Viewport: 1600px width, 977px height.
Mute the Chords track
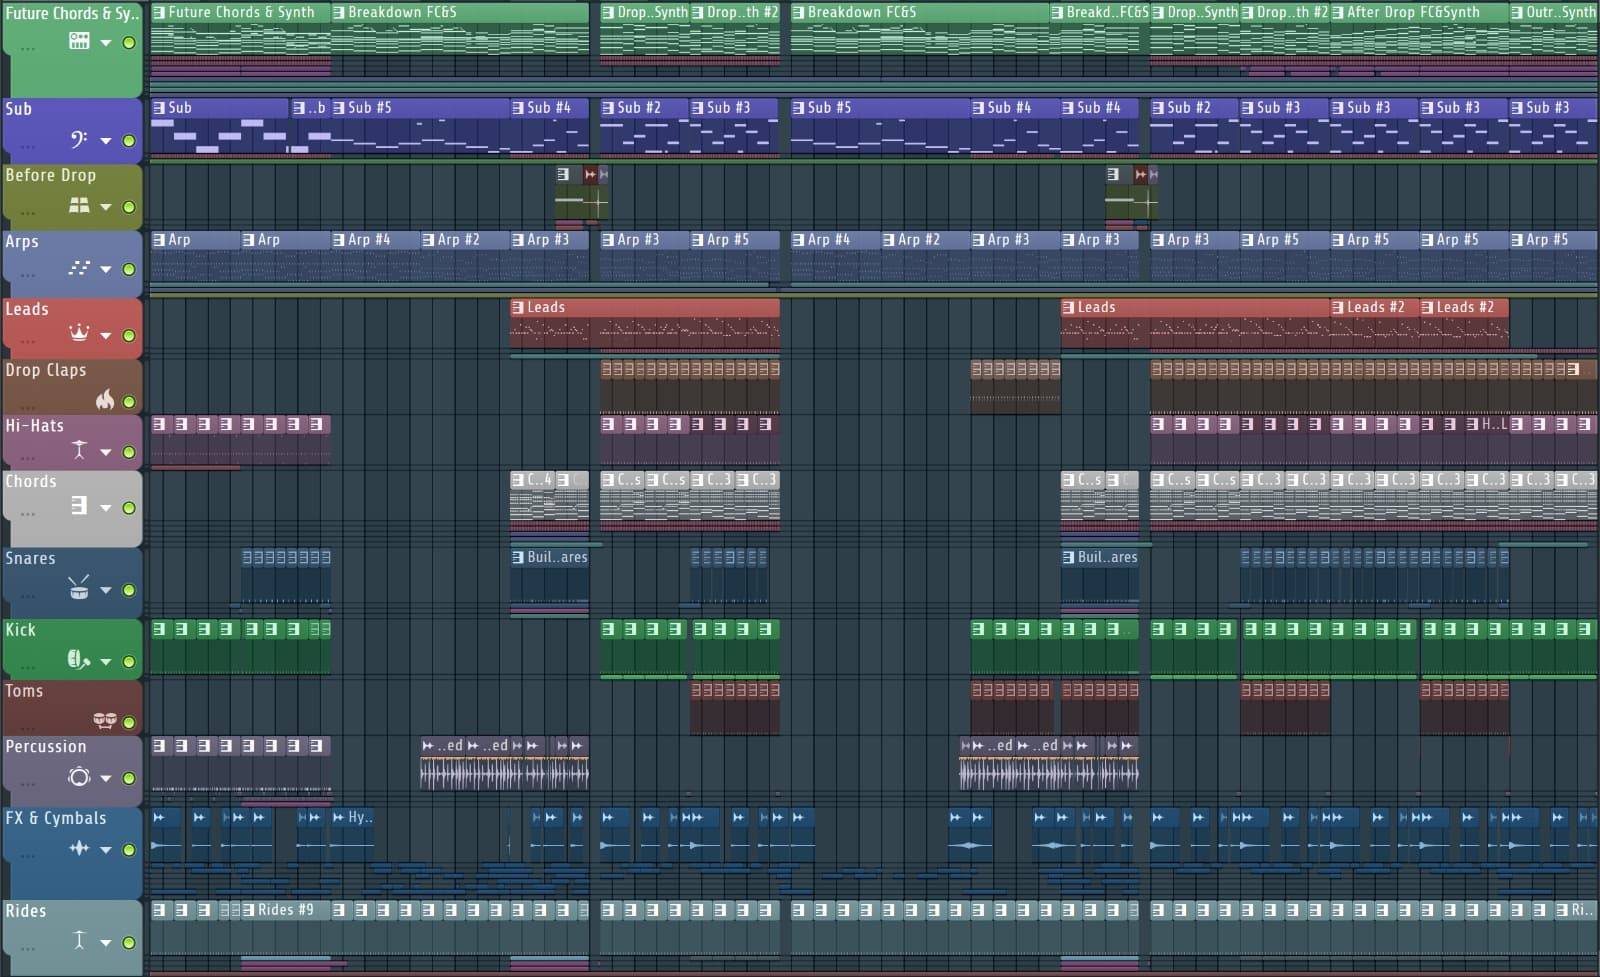click(128, 508)
